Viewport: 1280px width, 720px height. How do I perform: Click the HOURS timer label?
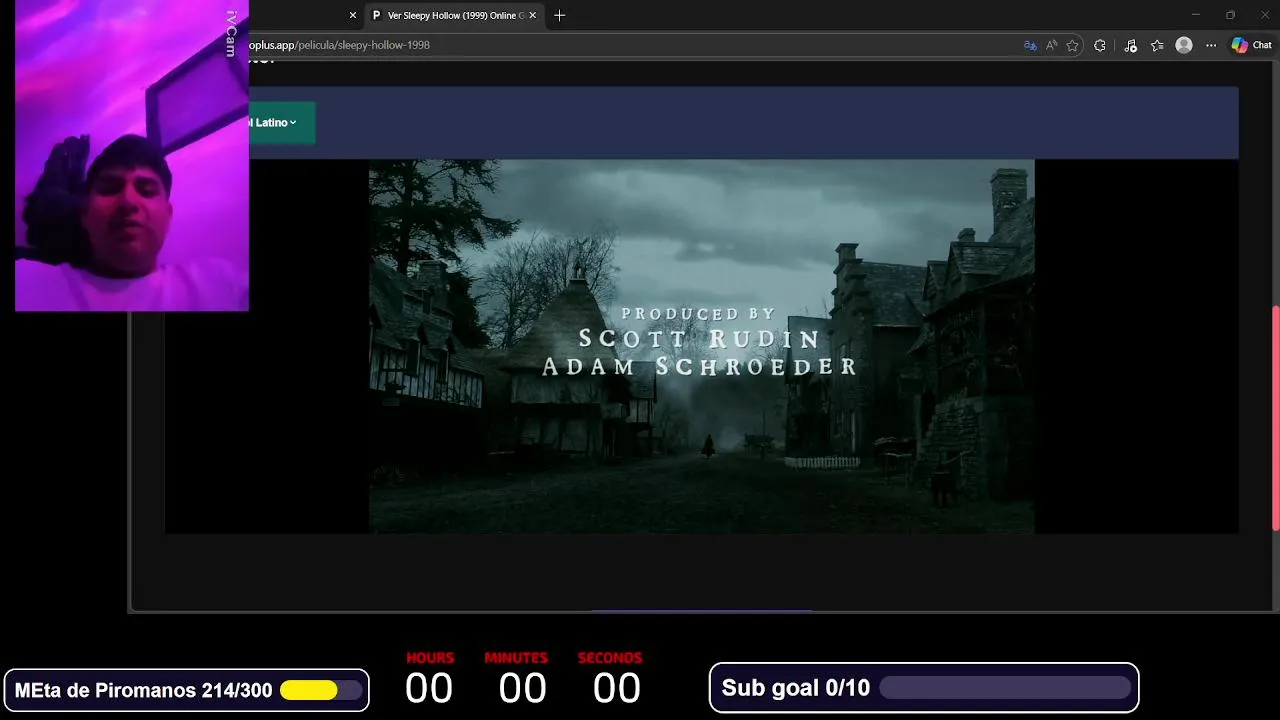[x=430, y=658]
